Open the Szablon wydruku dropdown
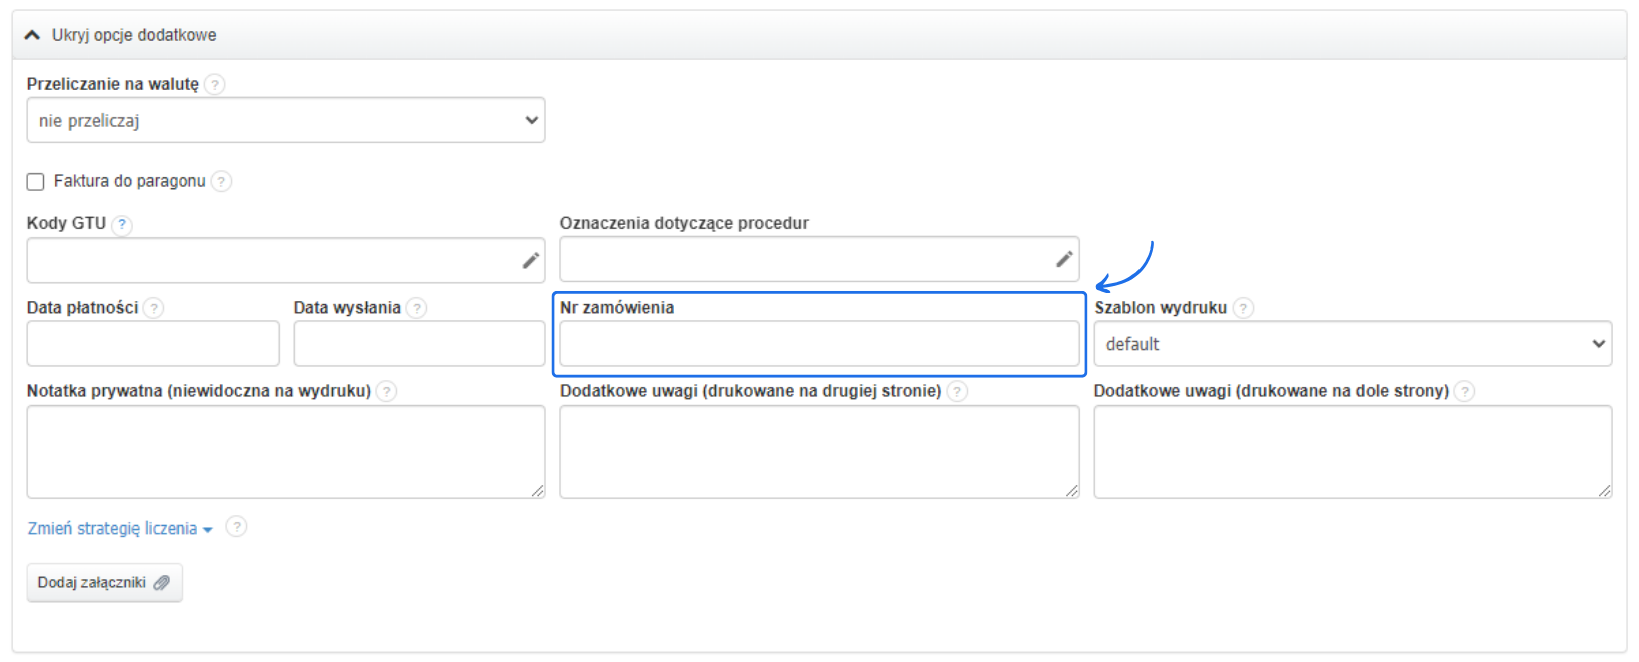Image resolution: width=1639 pixels, height=662 pixels. click(x=1352, y=344)
